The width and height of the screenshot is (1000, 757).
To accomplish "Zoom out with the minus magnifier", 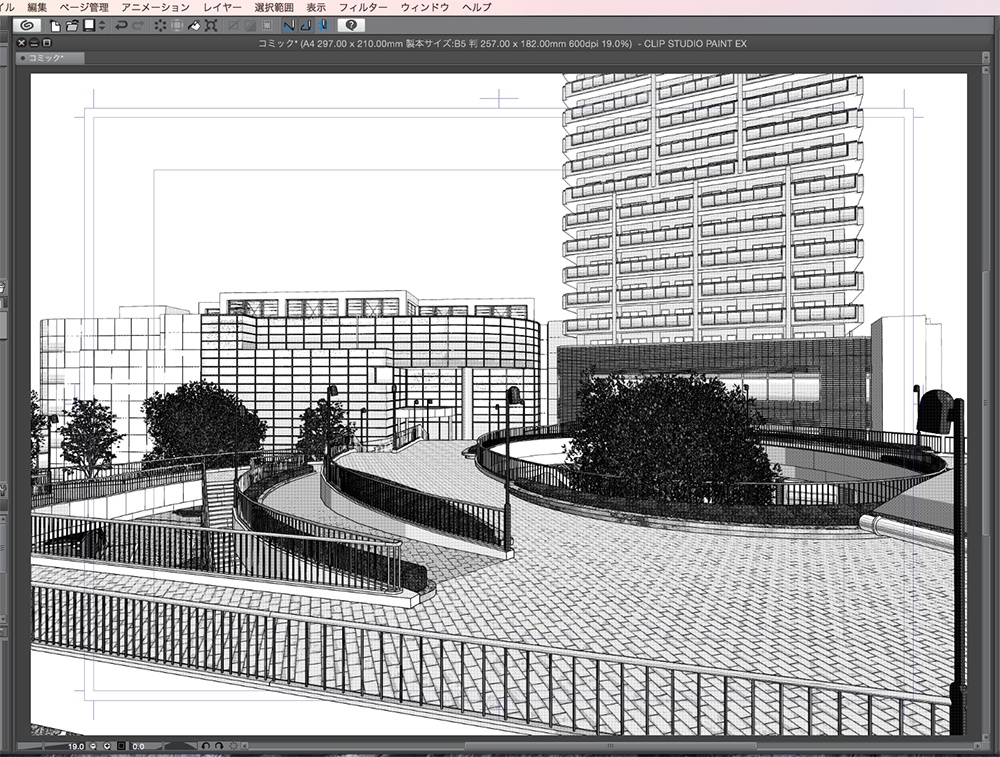I will pyautogui.click(x=93, y=746).
